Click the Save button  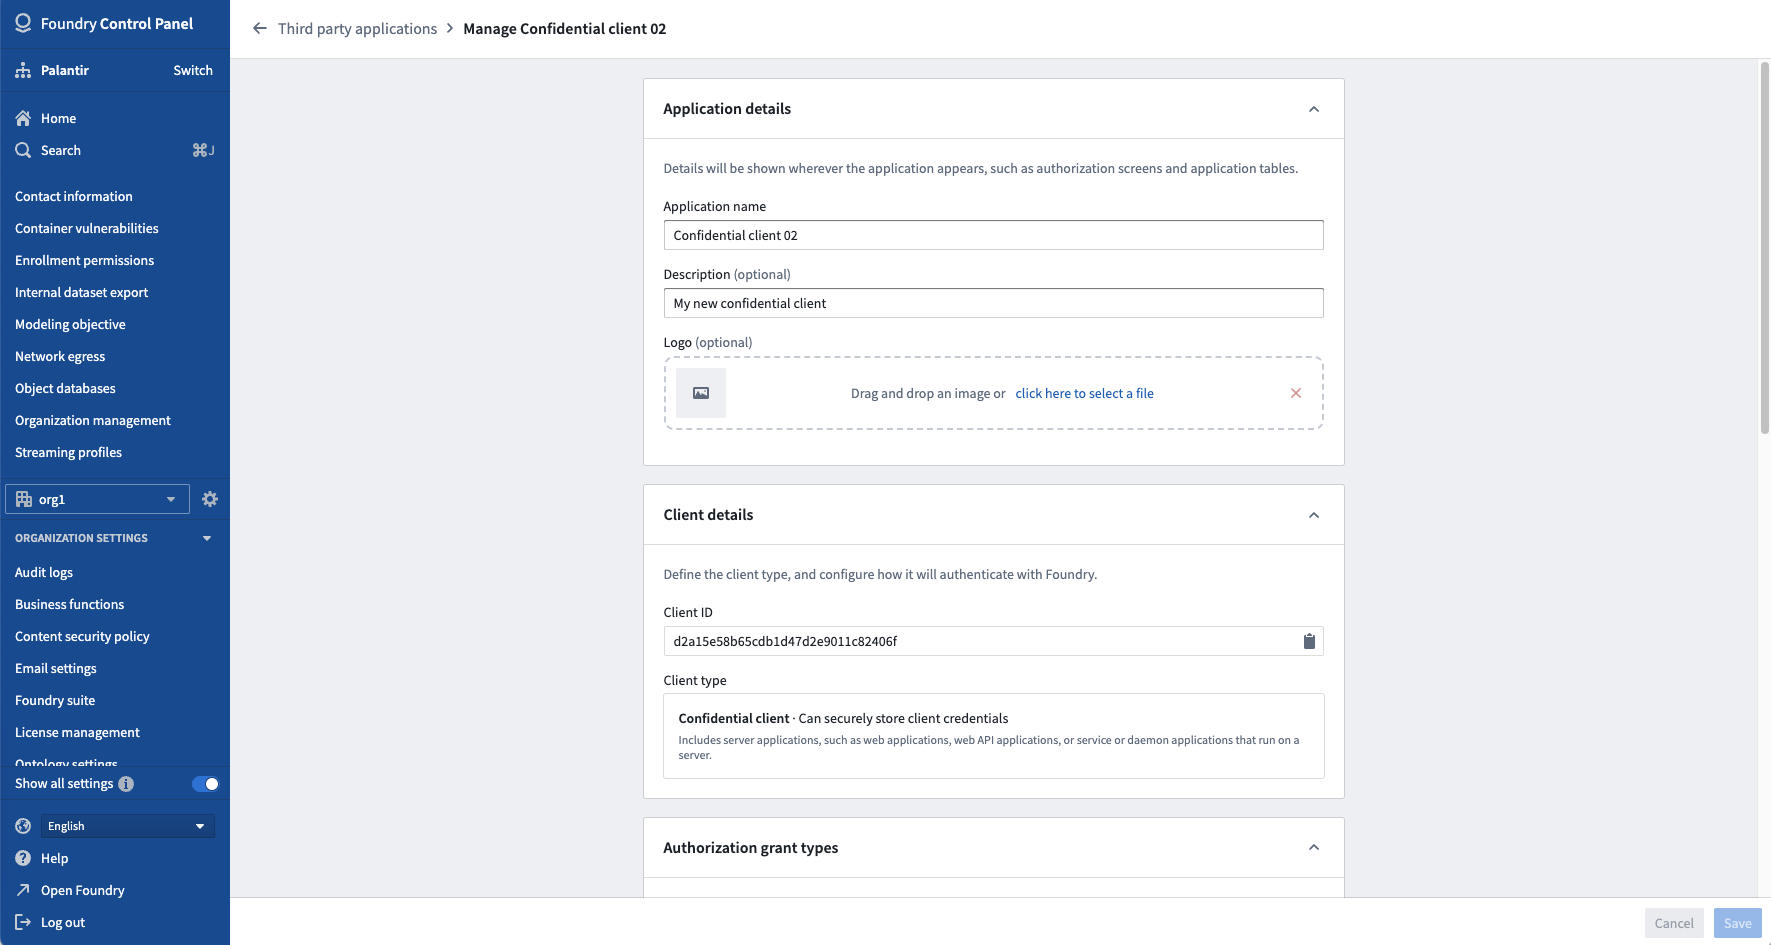tap(1738, 923)
